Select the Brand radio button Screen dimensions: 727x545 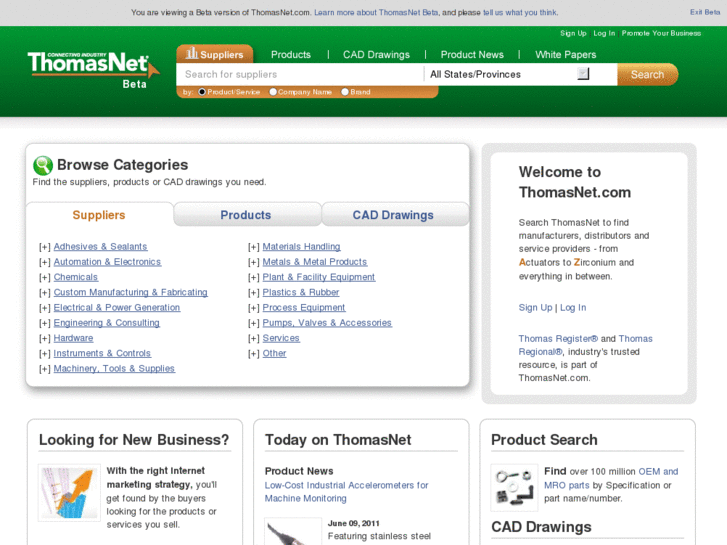[x=345, y=92]
